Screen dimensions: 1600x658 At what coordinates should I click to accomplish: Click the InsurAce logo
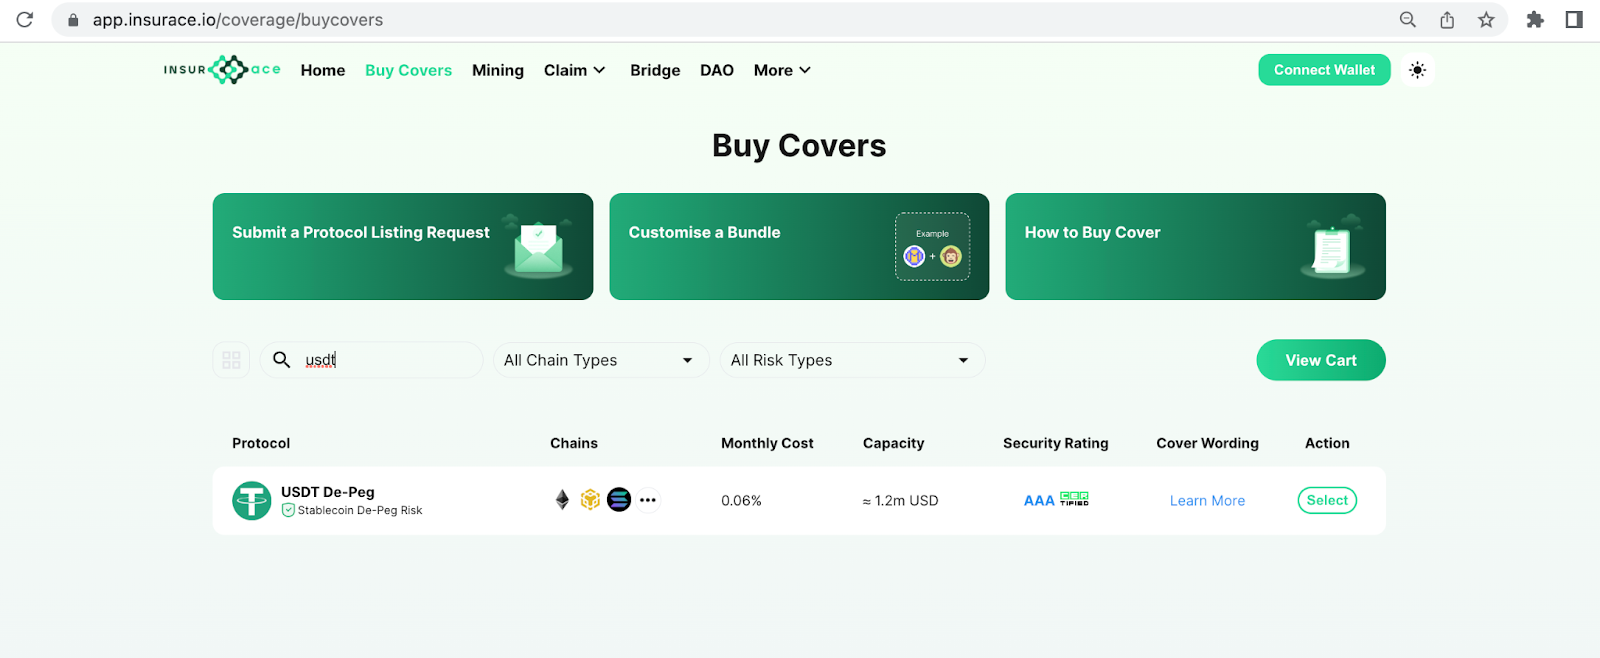222,70
